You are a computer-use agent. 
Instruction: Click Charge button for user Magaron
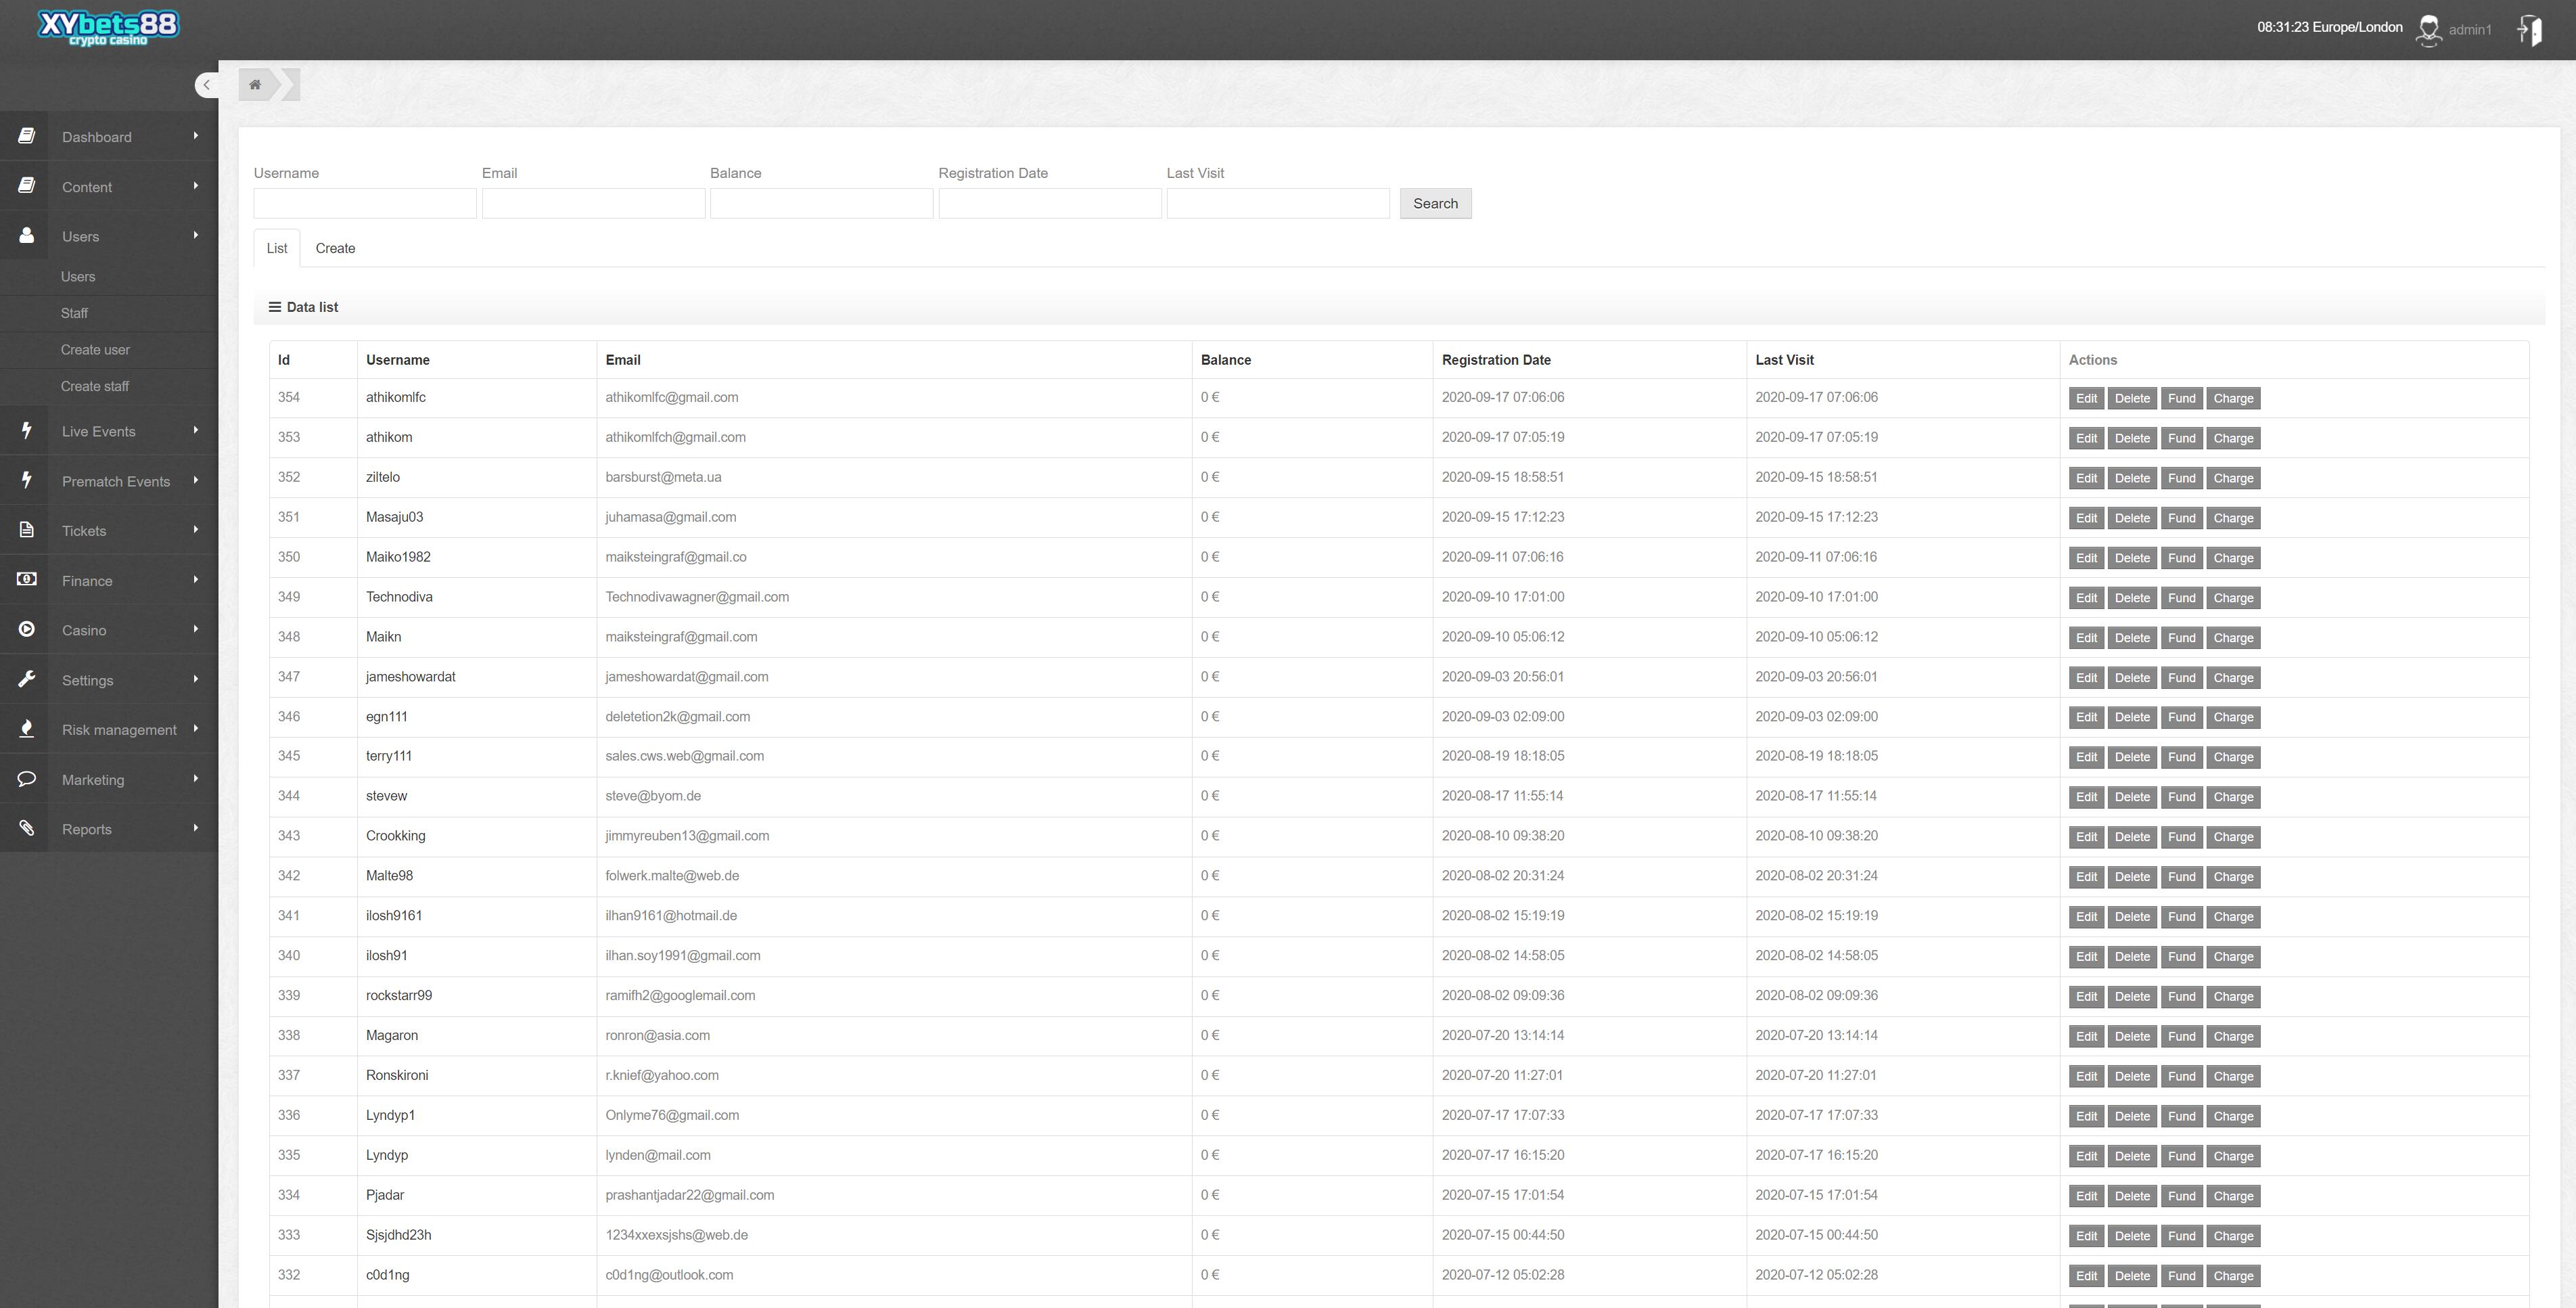(x=2234, y=1036)
